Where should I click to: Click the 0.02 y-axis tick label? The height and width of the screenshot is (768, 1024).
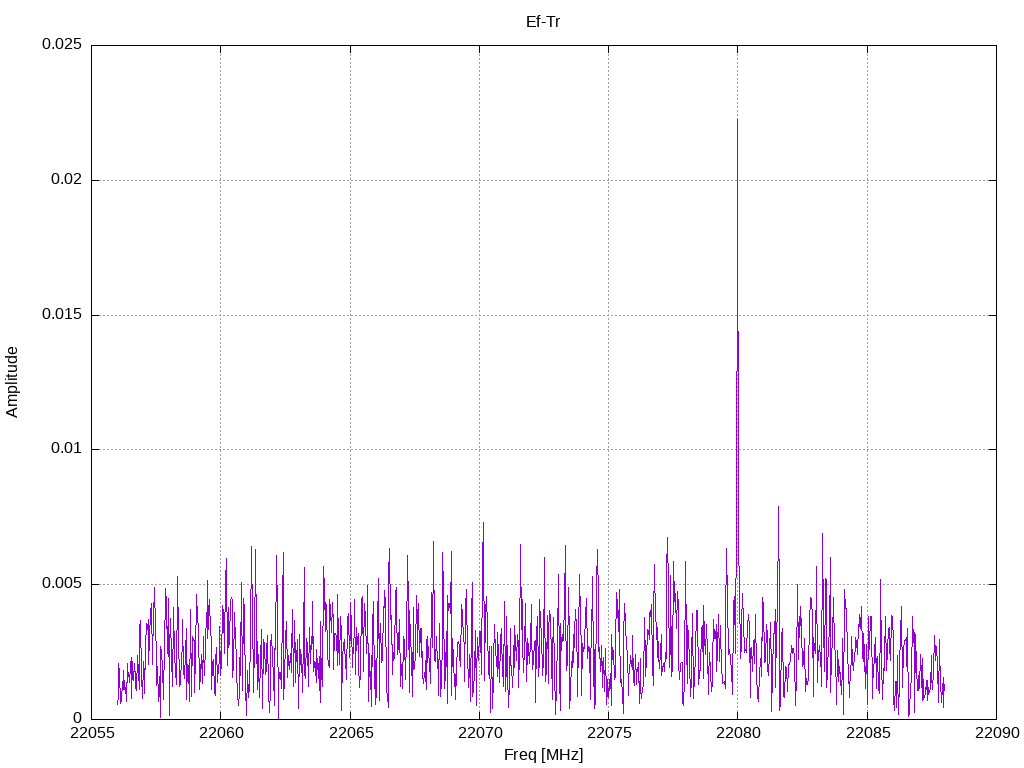[65, 180]
